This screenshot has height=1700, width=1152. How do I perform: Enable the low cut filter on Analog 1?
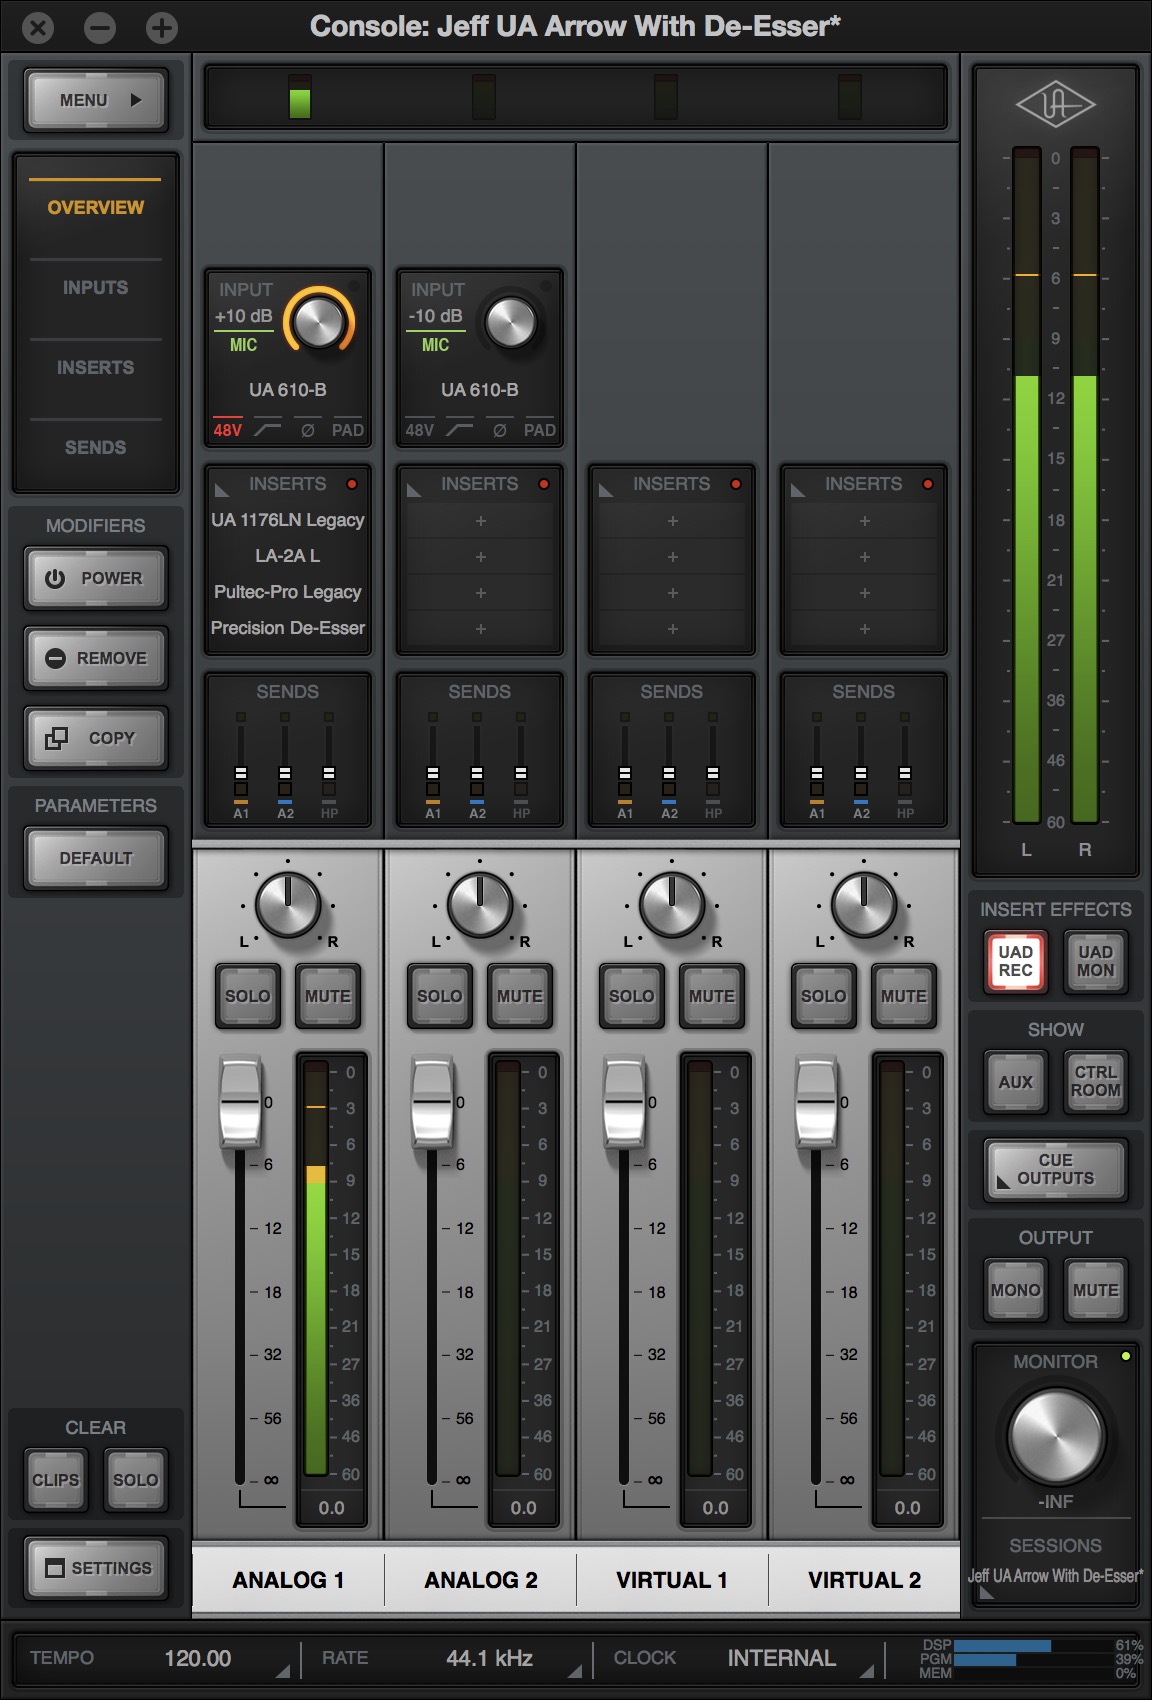268,430
